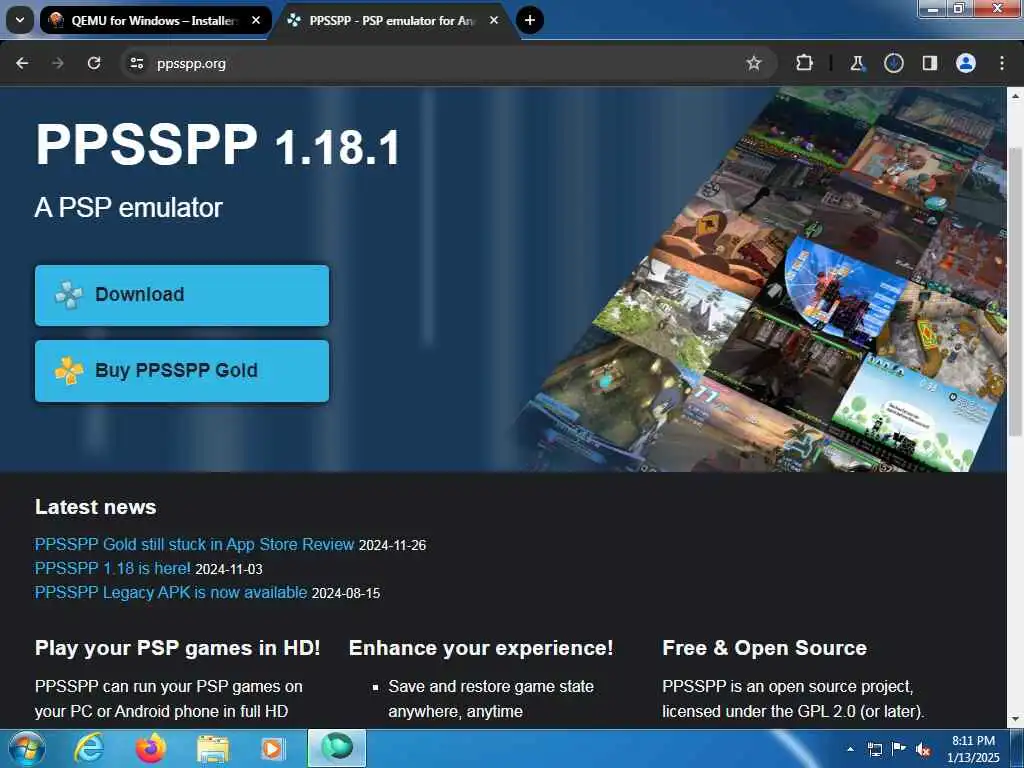Open Windows Explorer folder in taskbar
Viewport: 1024px width, 768px height.
click(213, 749)
